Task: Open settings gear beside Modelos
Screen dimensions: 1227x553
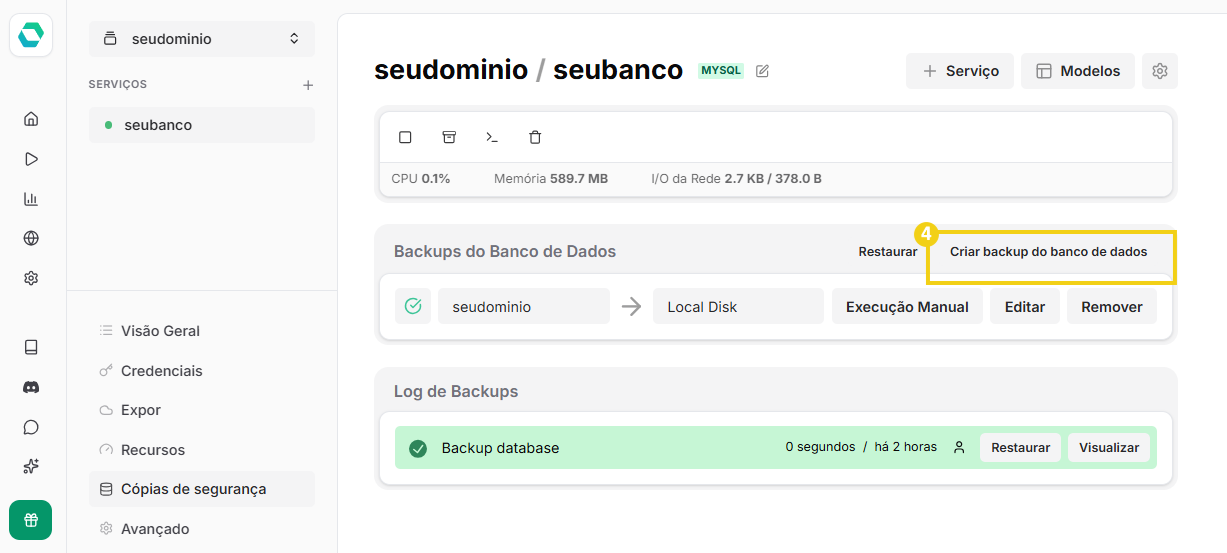Action: click(x=1160, y=71)
